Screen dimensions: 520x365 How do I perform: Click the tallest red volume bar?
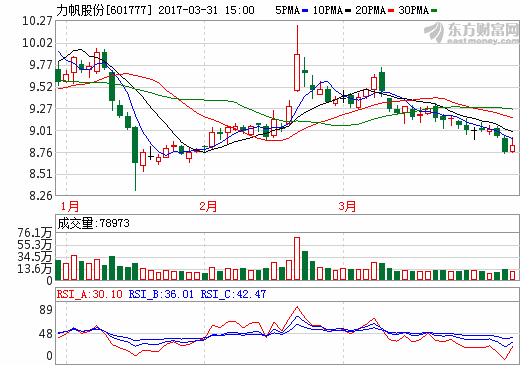pos(297,258)
